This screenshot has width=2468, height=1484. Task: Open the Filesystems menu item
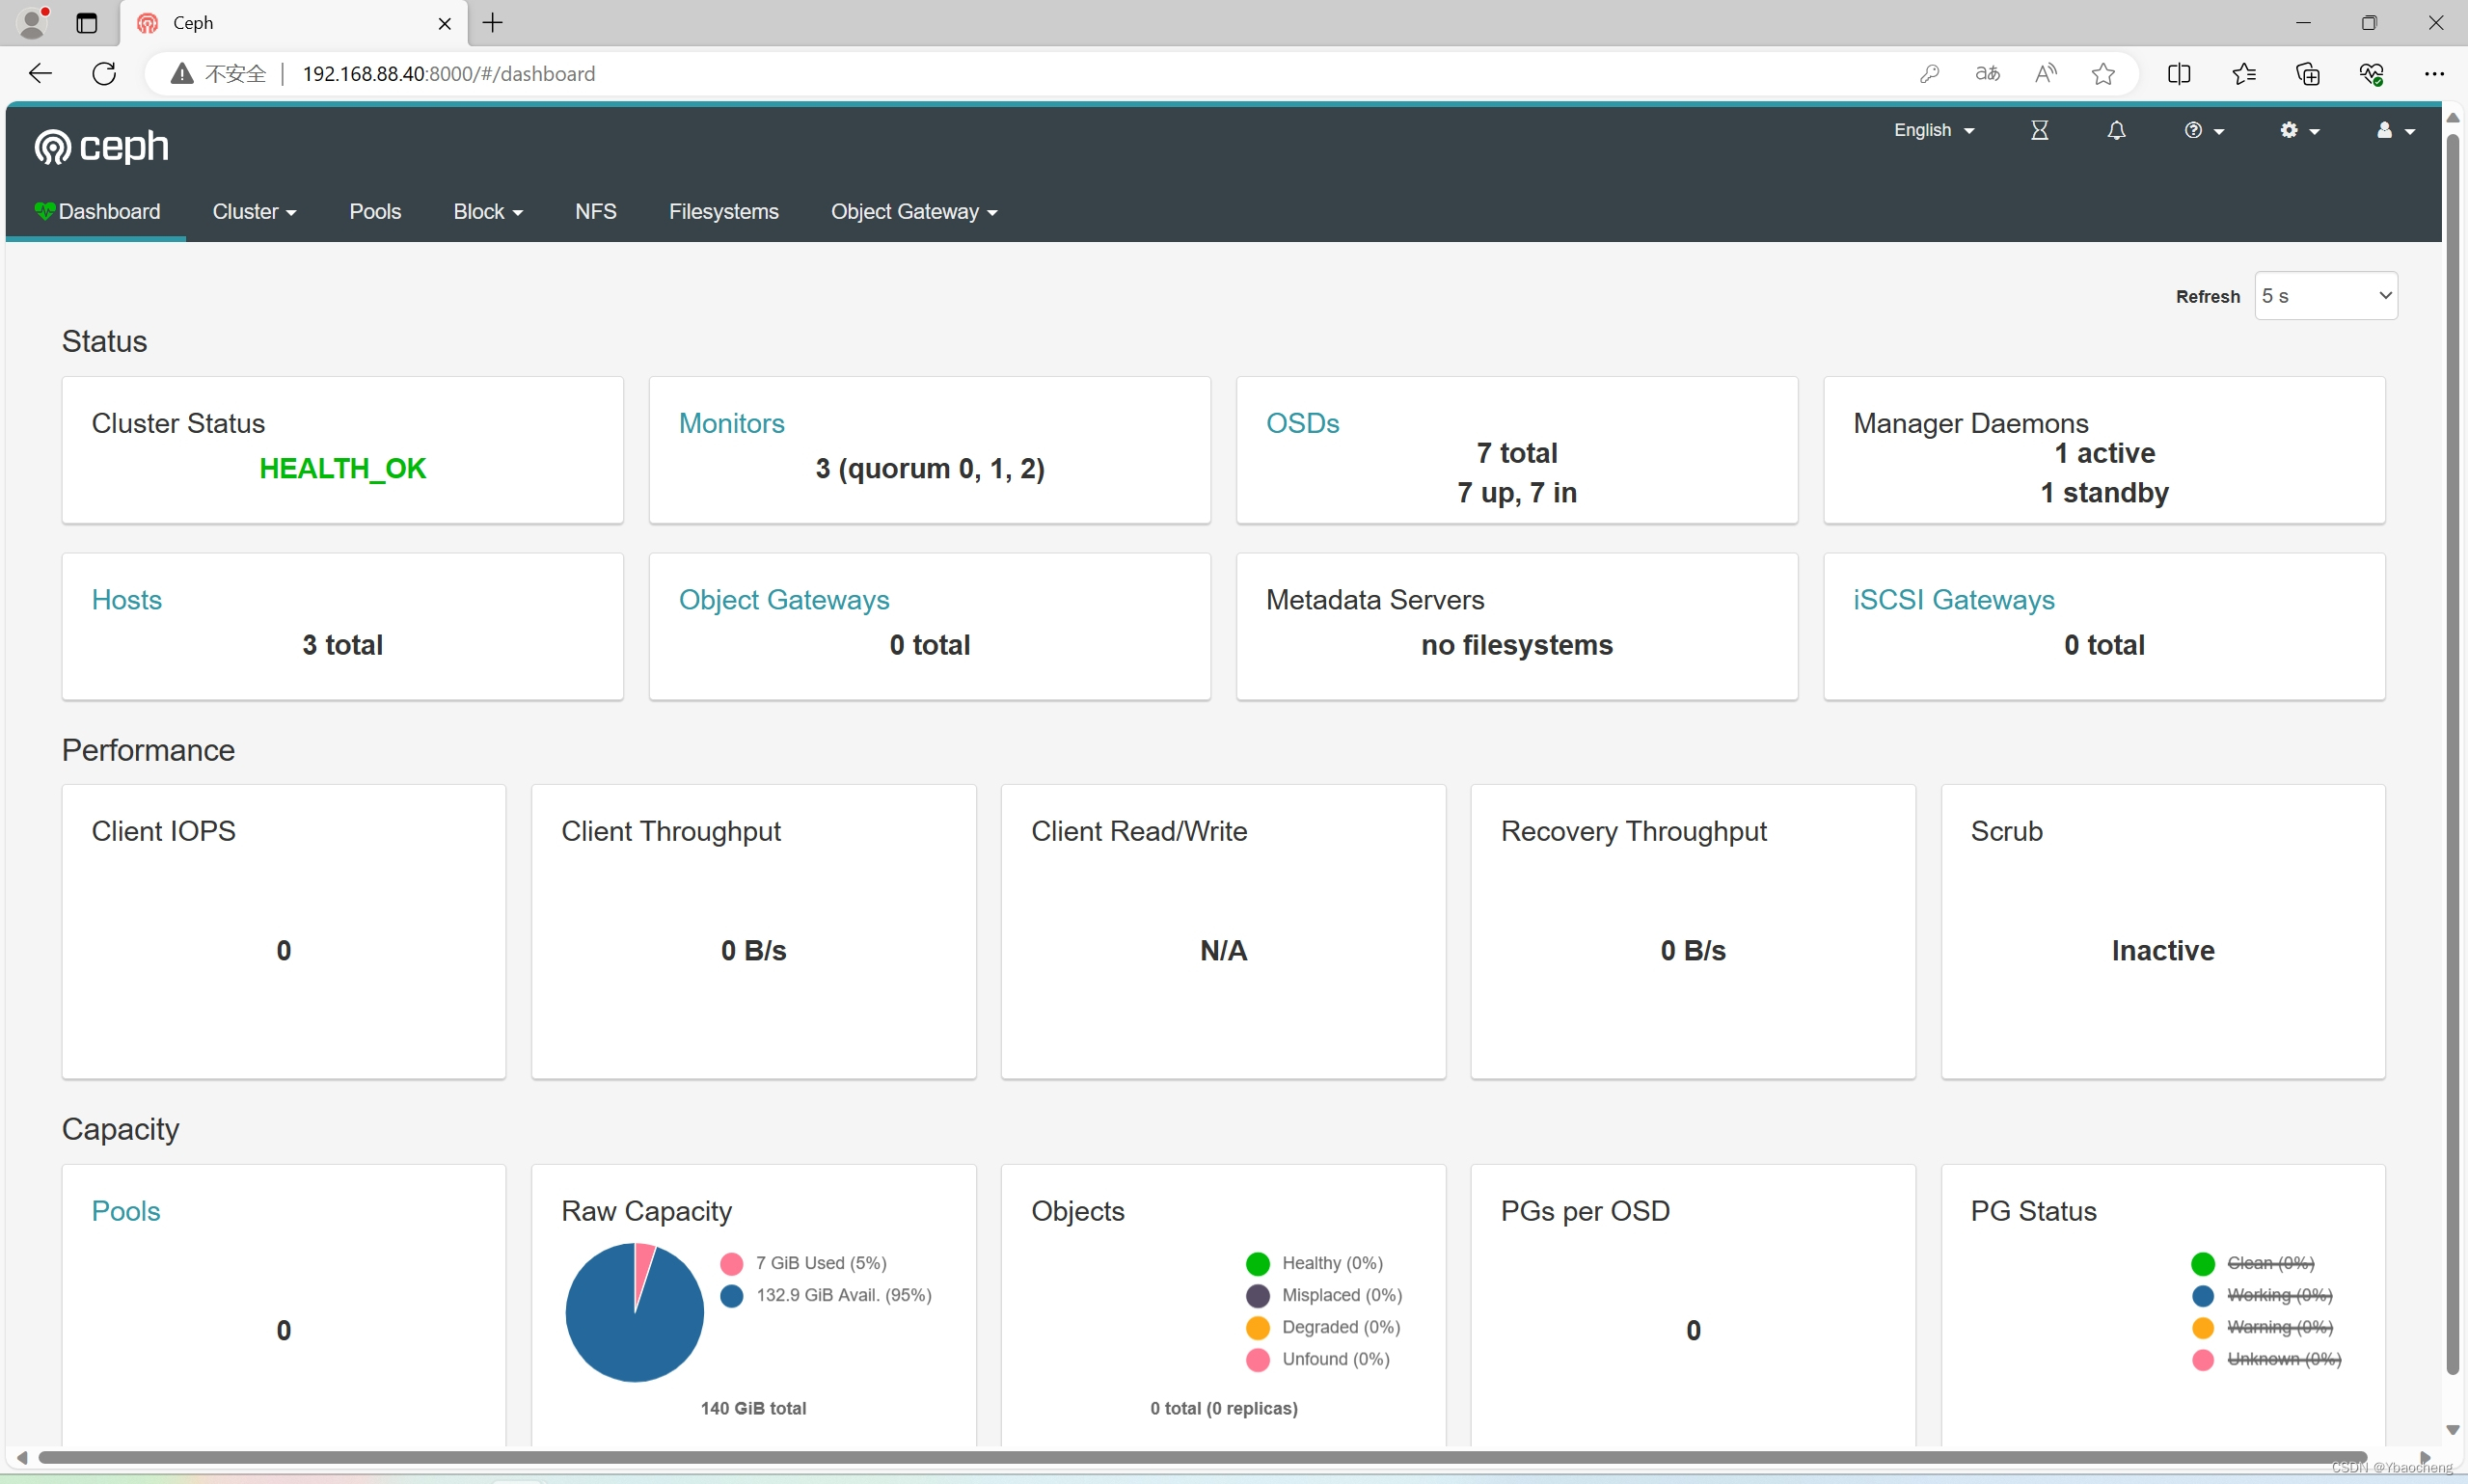[x=724, y=212]
